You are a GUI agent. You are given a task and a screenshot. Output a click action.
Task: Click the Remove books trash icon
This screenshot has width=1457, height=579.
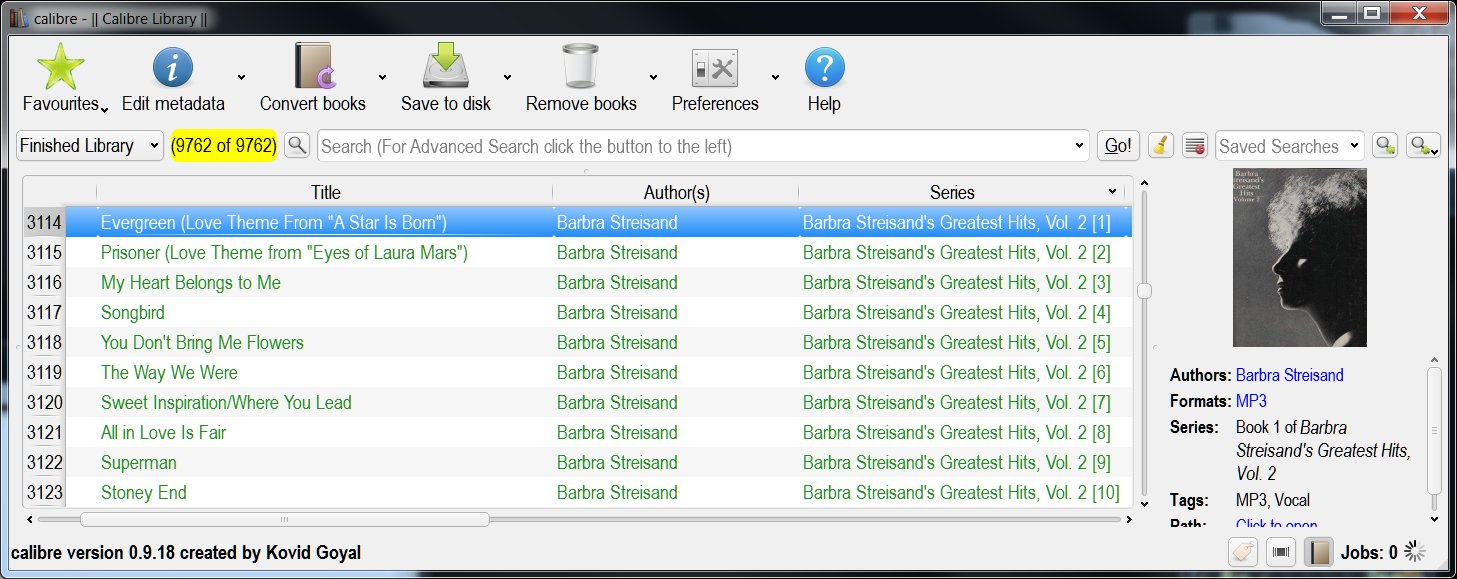(x=580, y=67)
